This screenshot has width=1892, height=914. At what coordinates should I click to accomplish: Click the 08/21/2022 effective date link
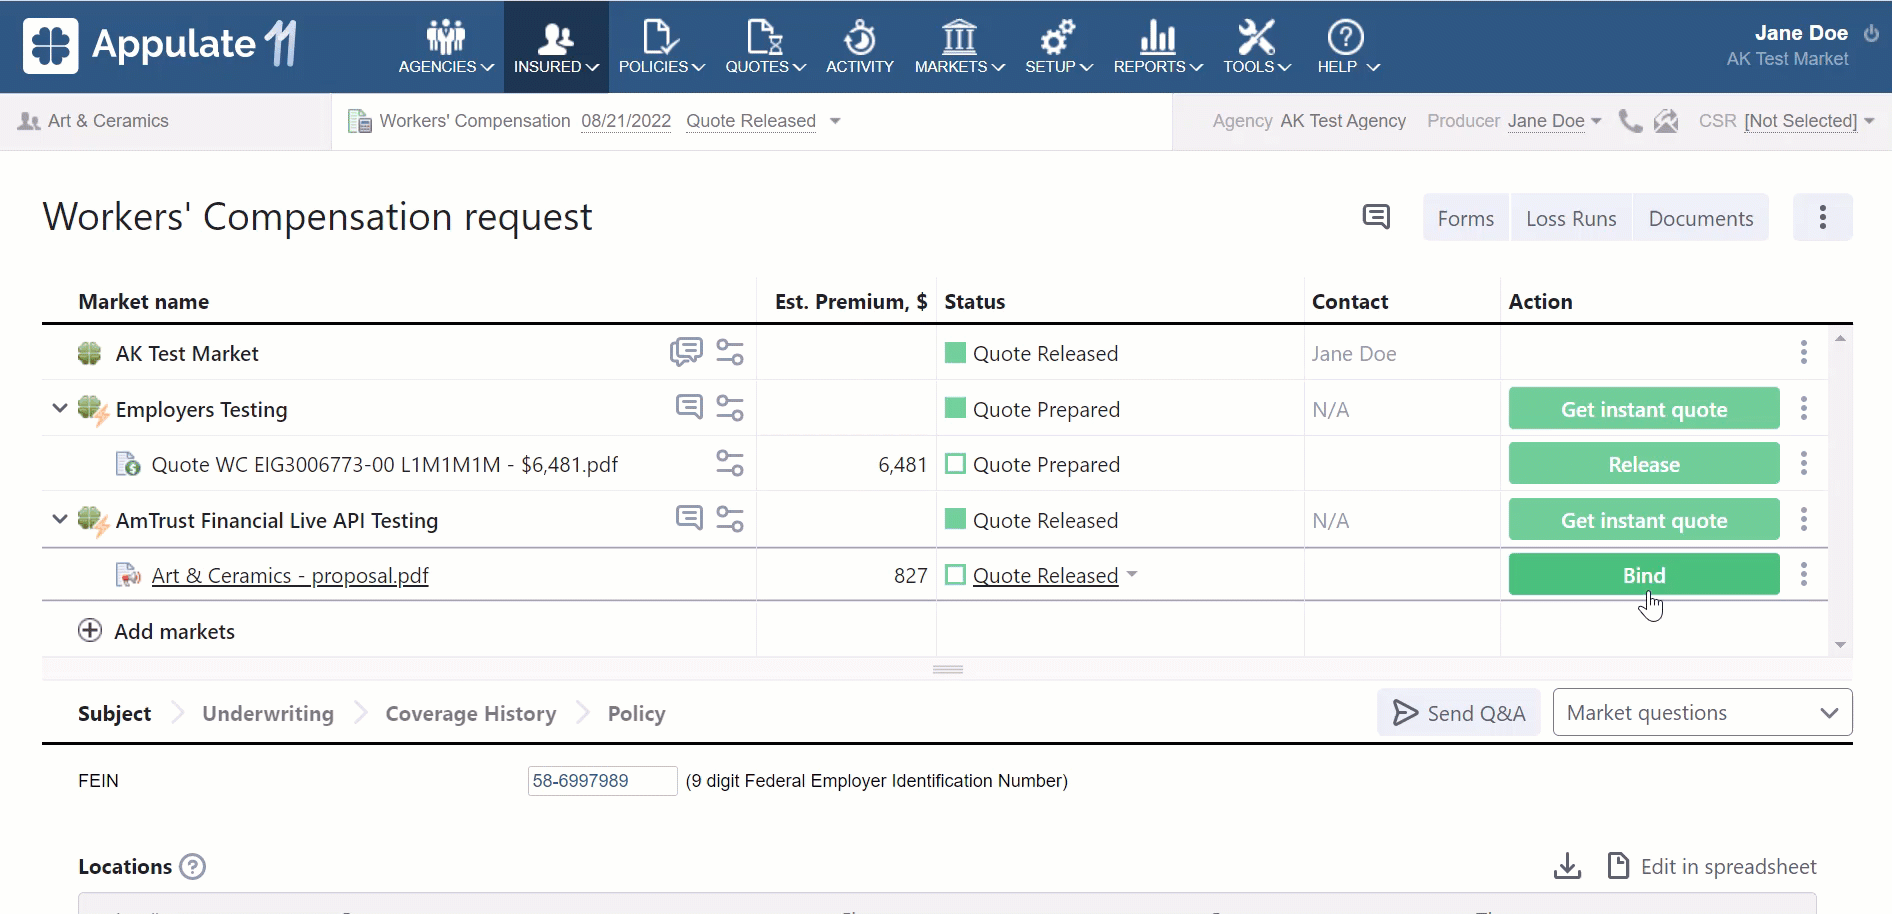tap(626, 121)
